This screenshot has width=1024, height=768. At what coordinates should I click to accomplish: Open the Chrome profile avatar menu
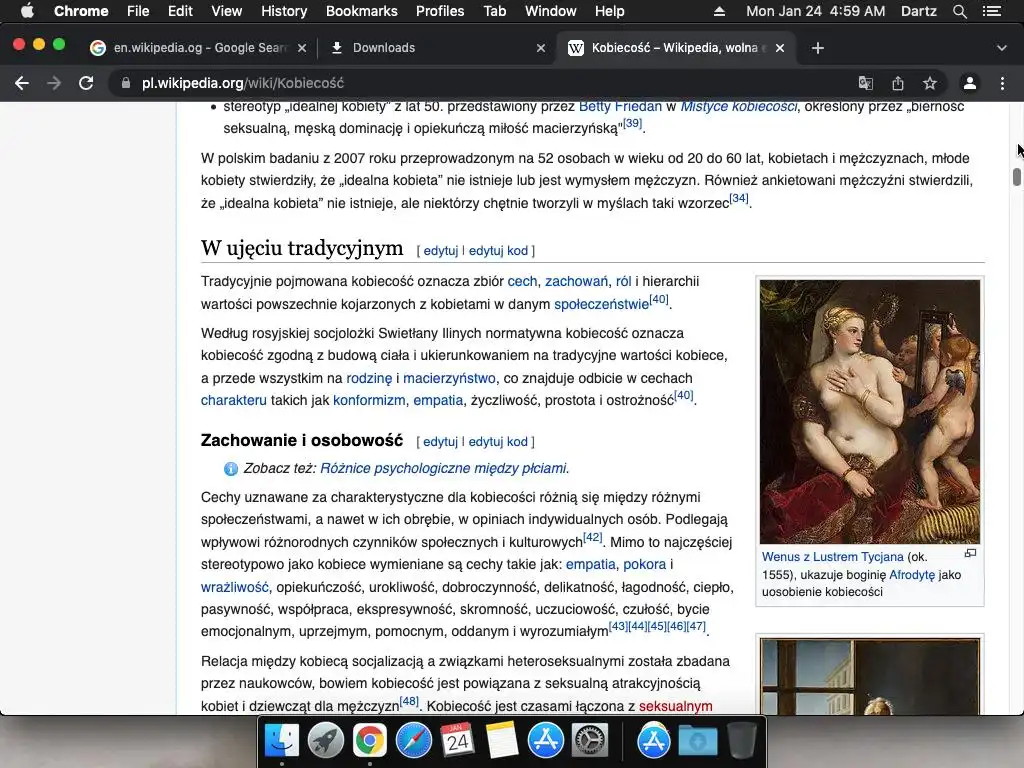tap(970, 83)
